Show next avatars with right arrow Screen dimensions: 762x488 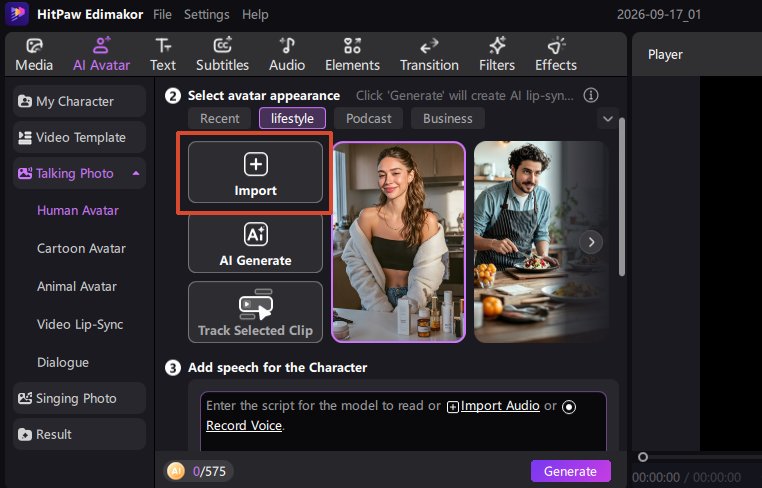pyautogui.click(x=591, y=242)
